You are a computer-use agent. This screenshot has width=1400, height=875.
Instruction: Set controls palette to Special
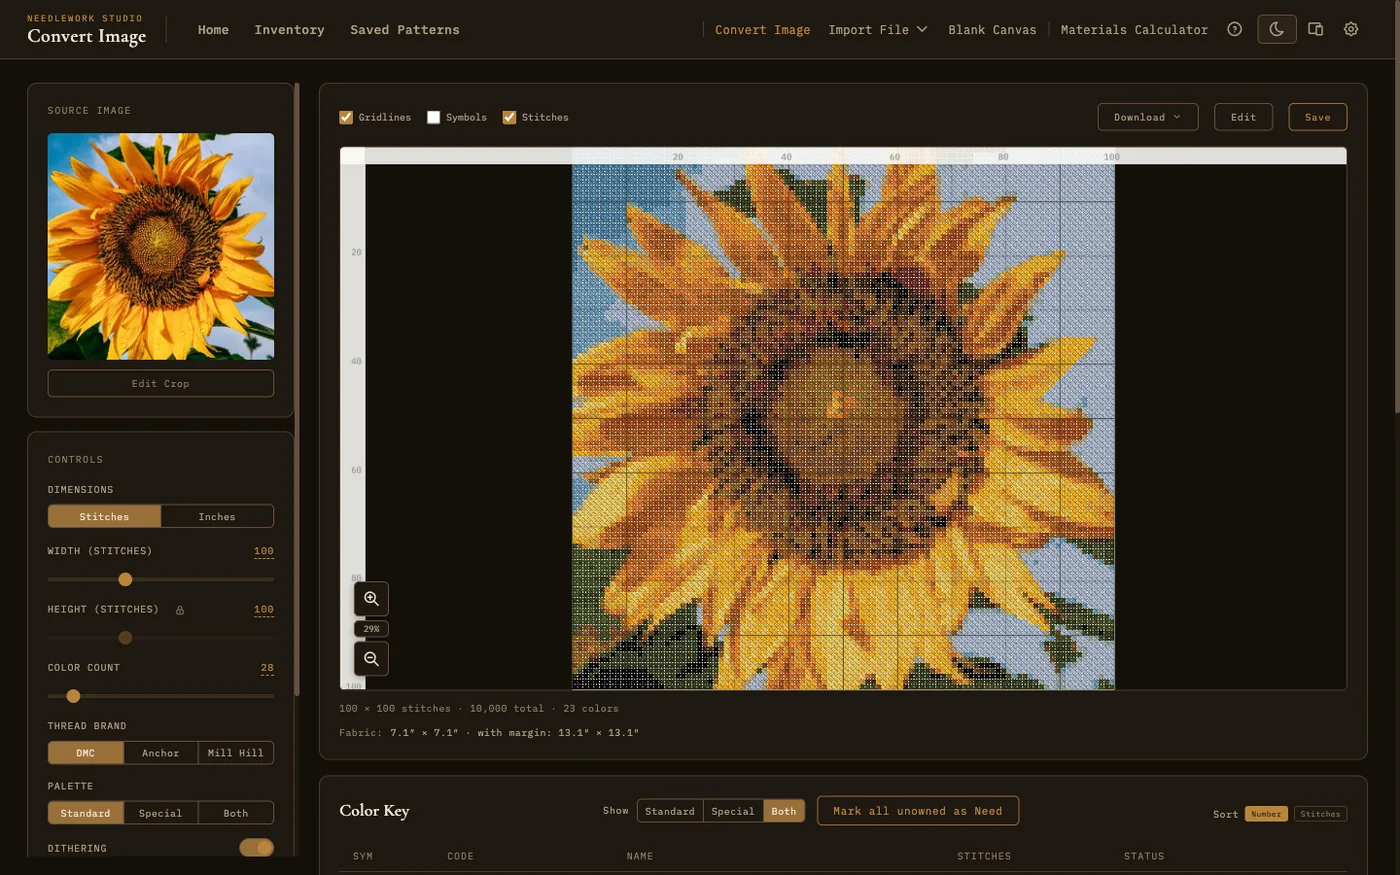[x=160, y=812]
